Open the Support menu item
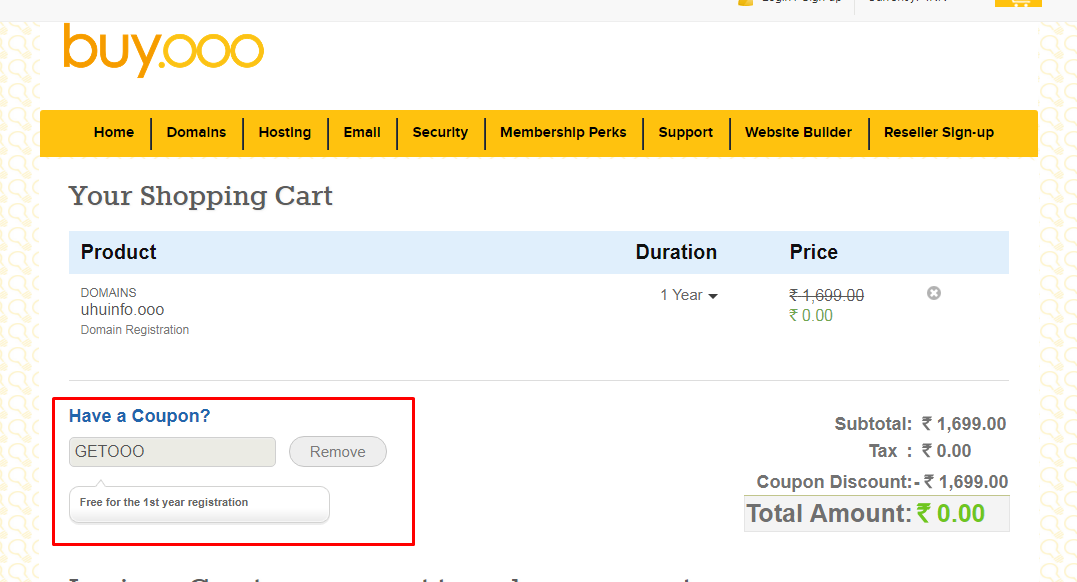Viewport: 1077px width, 582px height. pos(685,133)
